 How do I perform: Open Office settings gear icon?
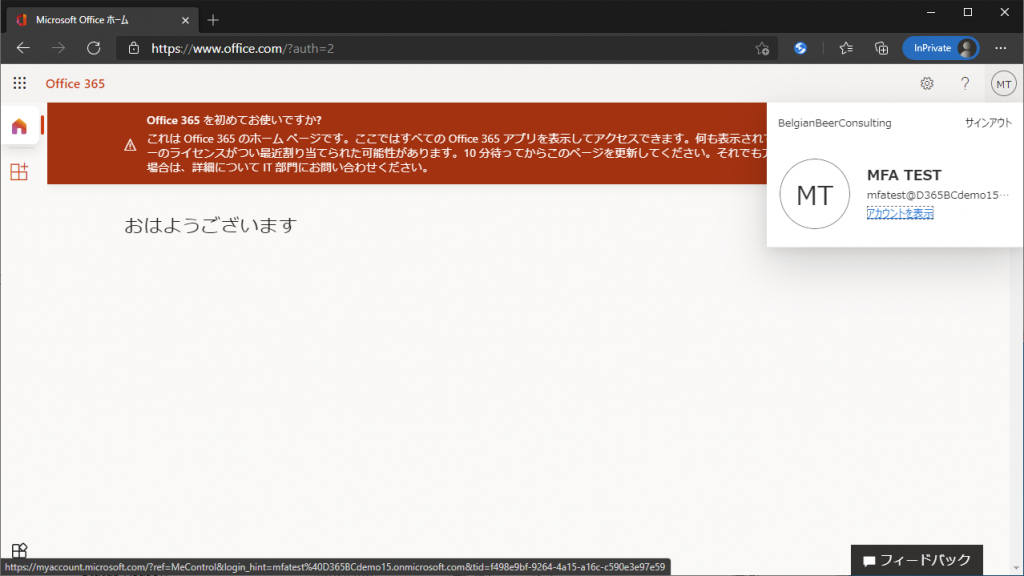927,84
